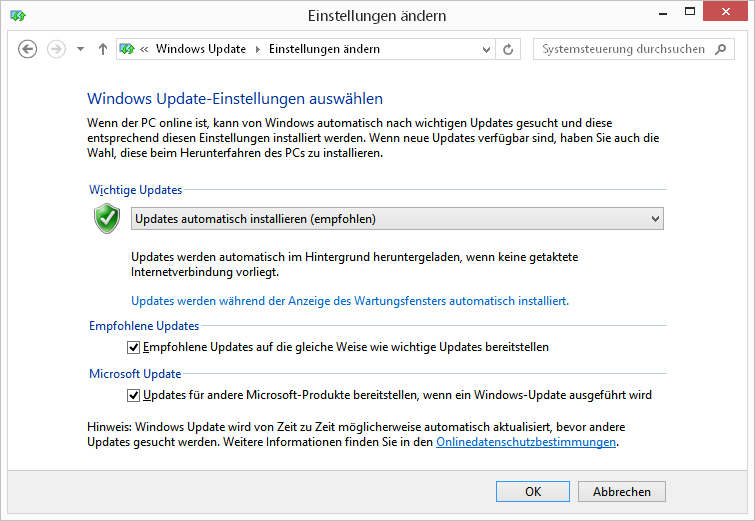The width and height of the screenshot is (755, 521).
Task: Select Einstellungen ändern breadcrumb item
Action: click(324, 49)
